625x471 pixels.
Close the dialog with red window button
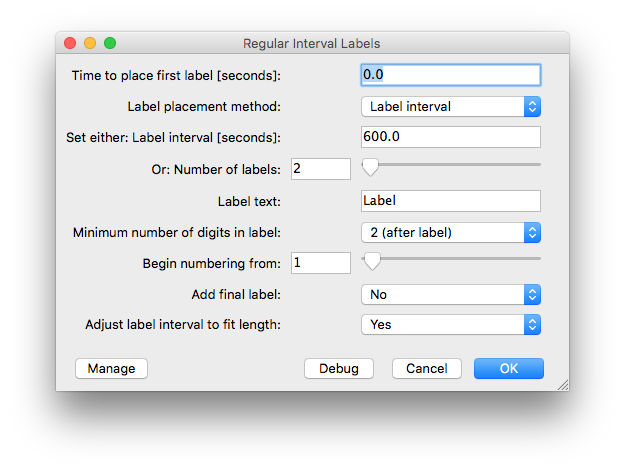(70, 44)
